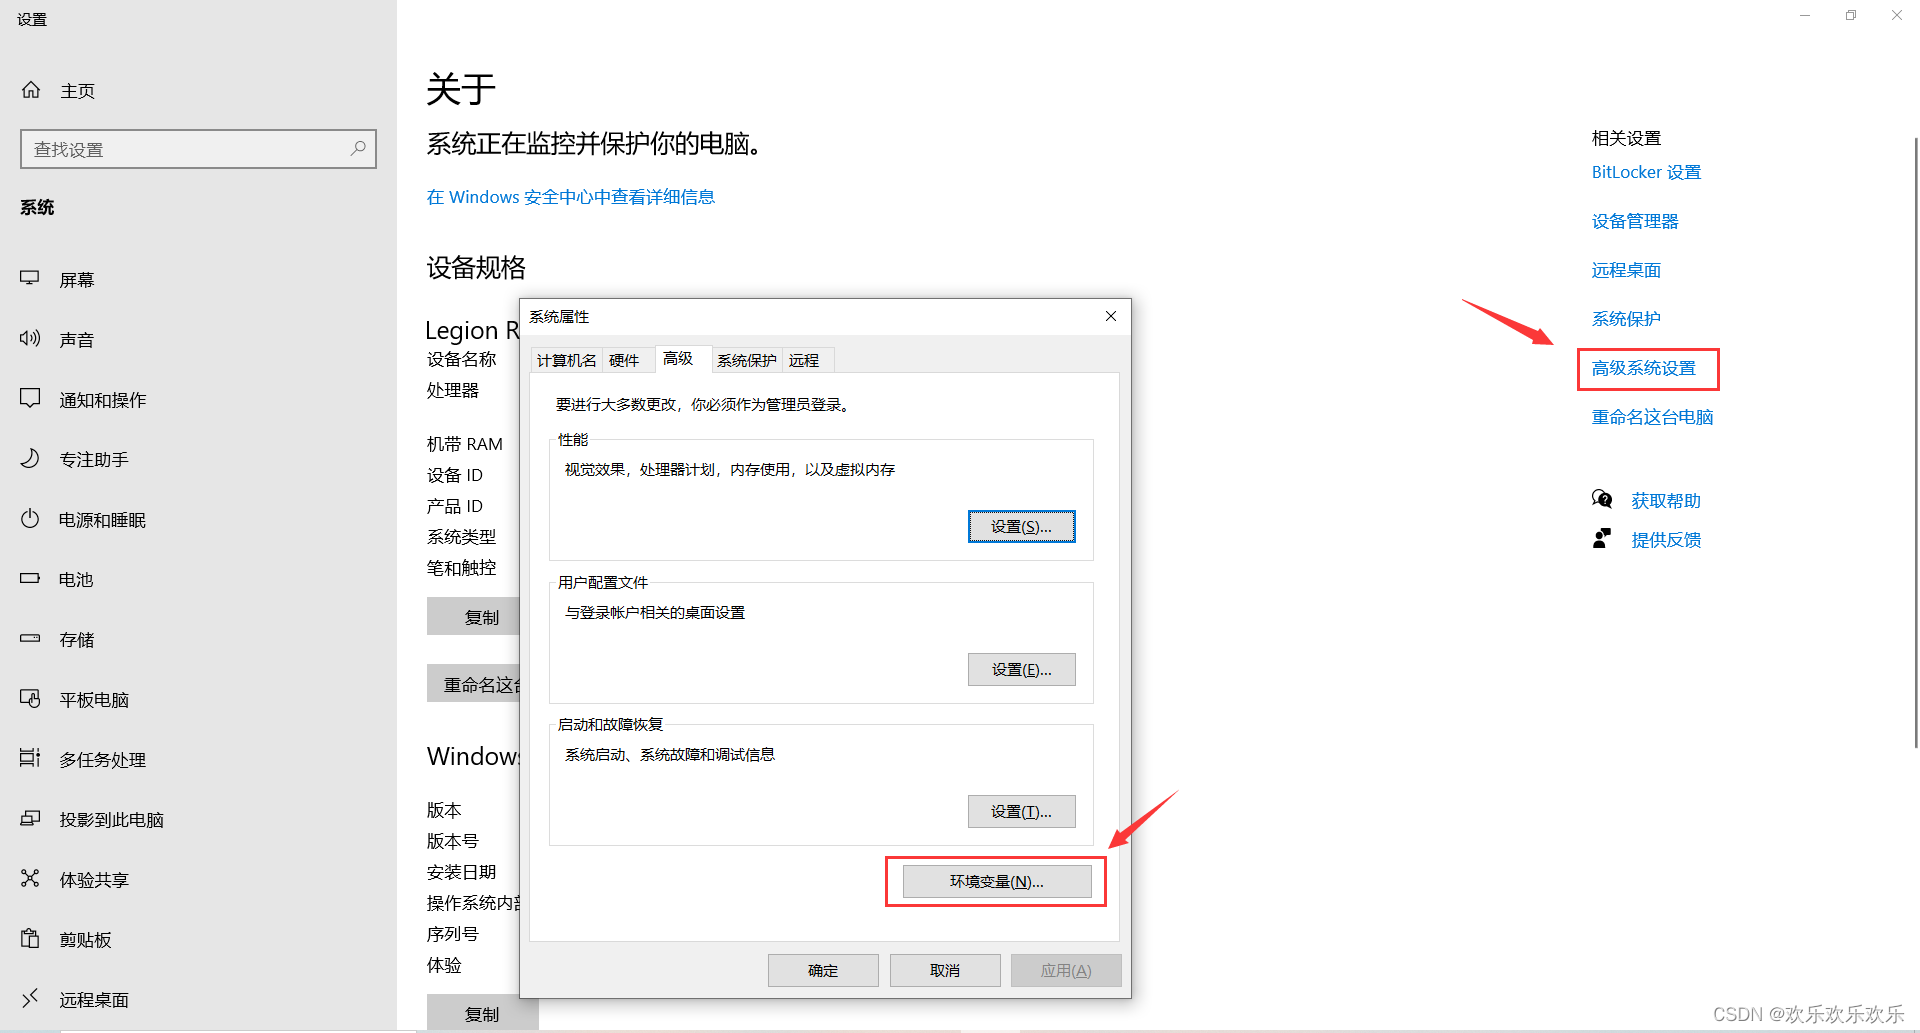Open the System Protection (系统保护) link on the right
Viewport: 1920px width, 1033px height.
pos(1626,319)
